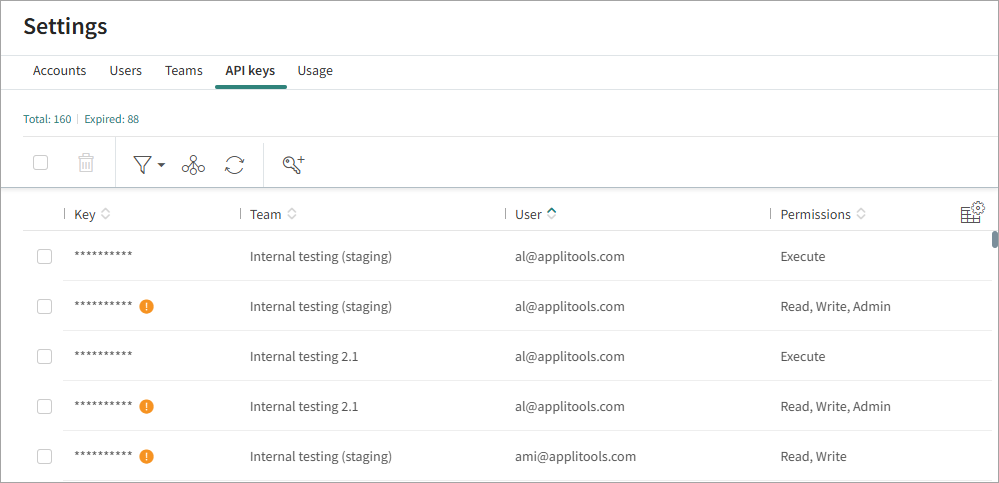Image resolution: width=999 pixels, height=483 pixels.
Task: Refresh the API keys list
Action: (234, 164)
